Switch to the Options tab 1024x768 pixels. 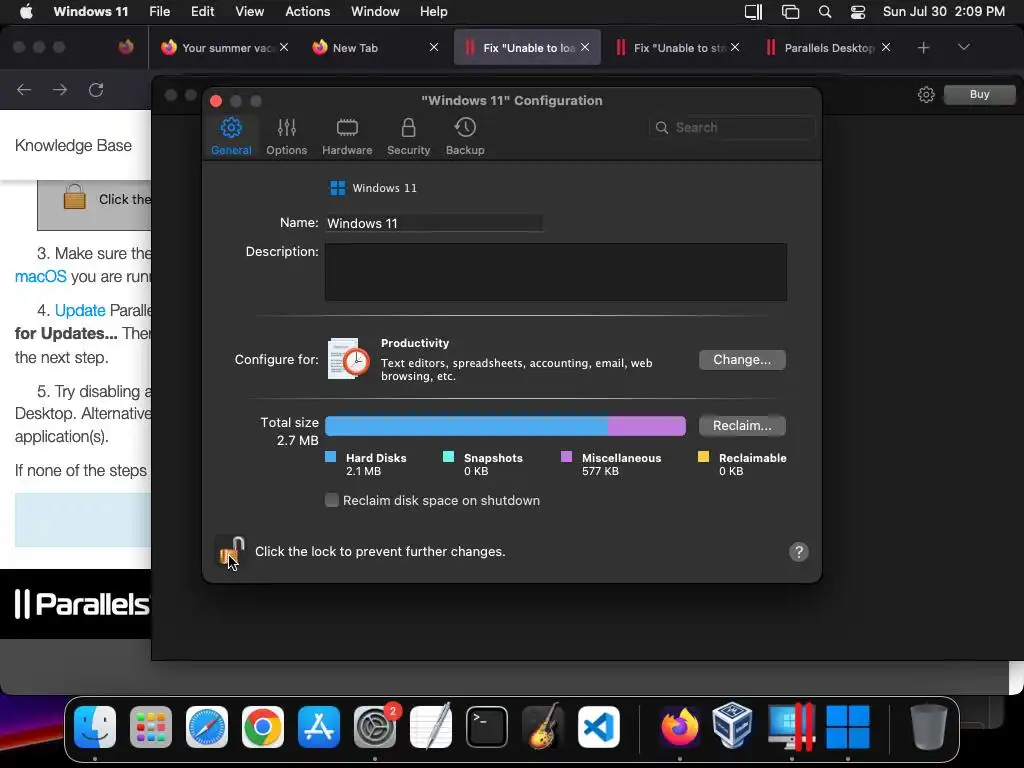286,136
